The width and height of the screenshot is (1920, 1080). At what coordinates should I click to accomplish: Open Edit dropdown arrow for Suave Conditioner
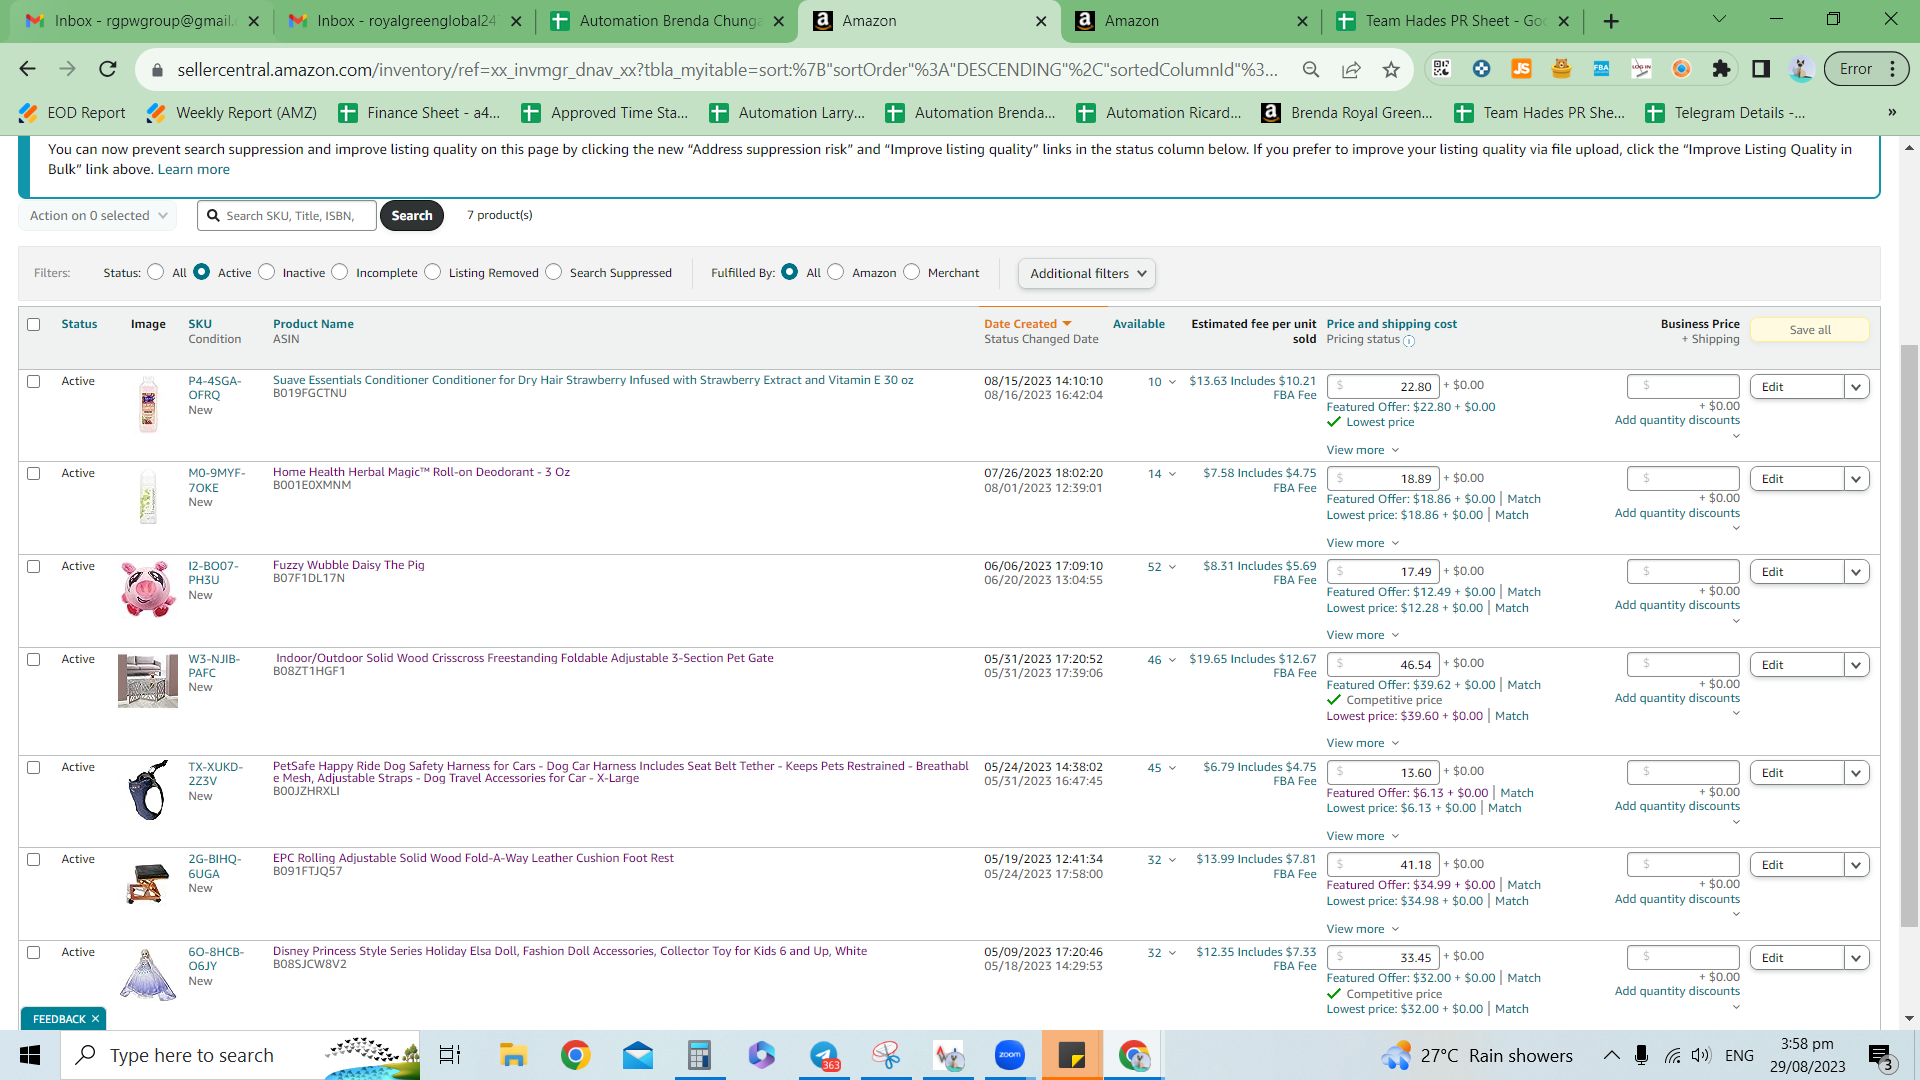coord(1857,387)
